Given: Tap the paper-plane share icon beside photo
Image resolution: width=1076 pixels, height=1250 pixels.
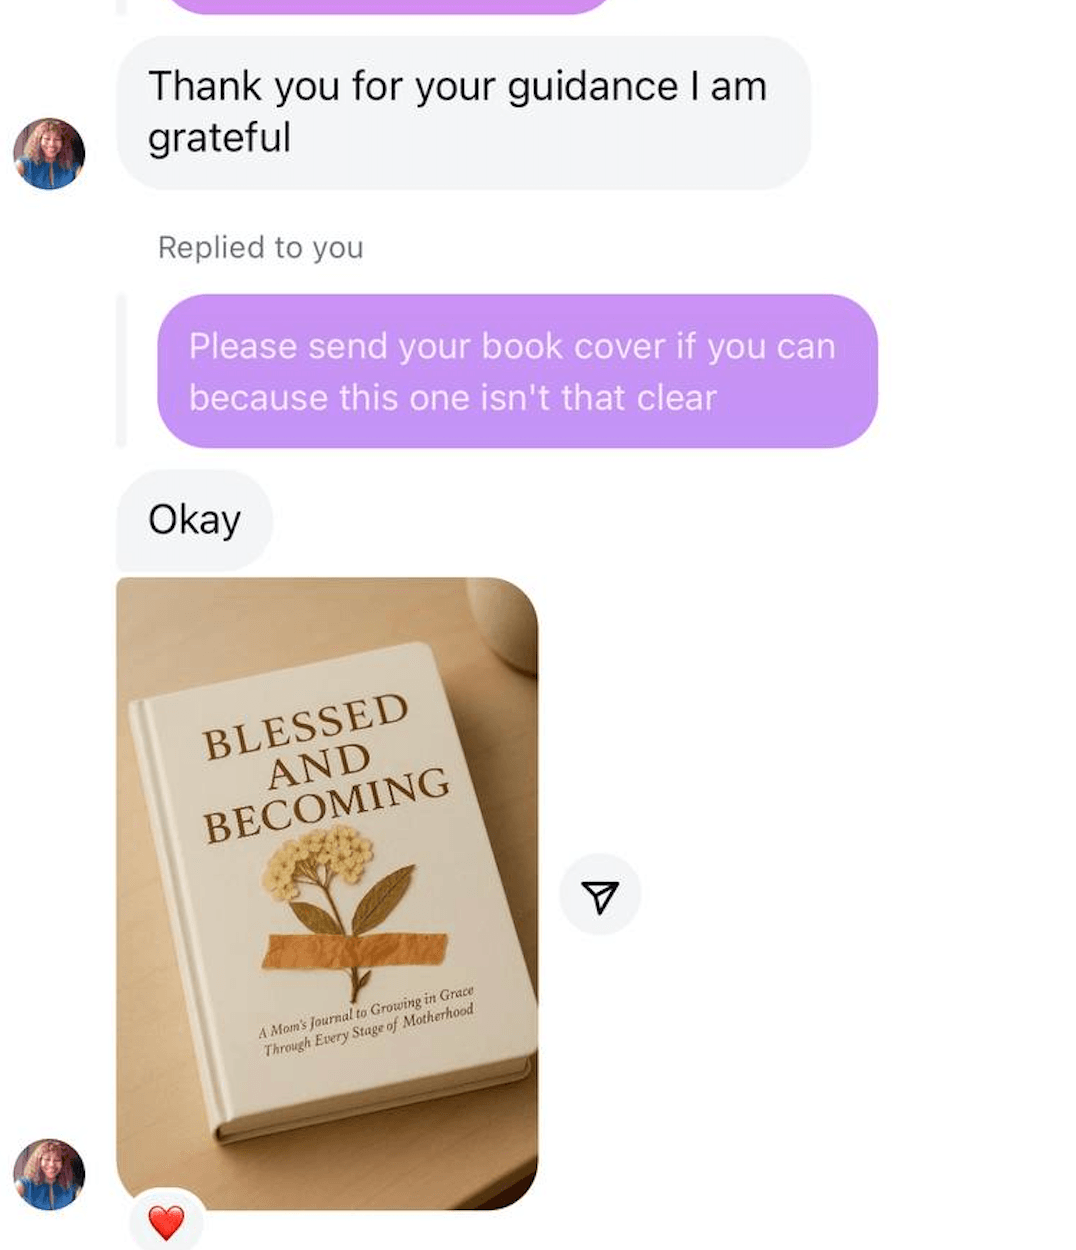Looking at the screenshot, I should pos(600,895).
